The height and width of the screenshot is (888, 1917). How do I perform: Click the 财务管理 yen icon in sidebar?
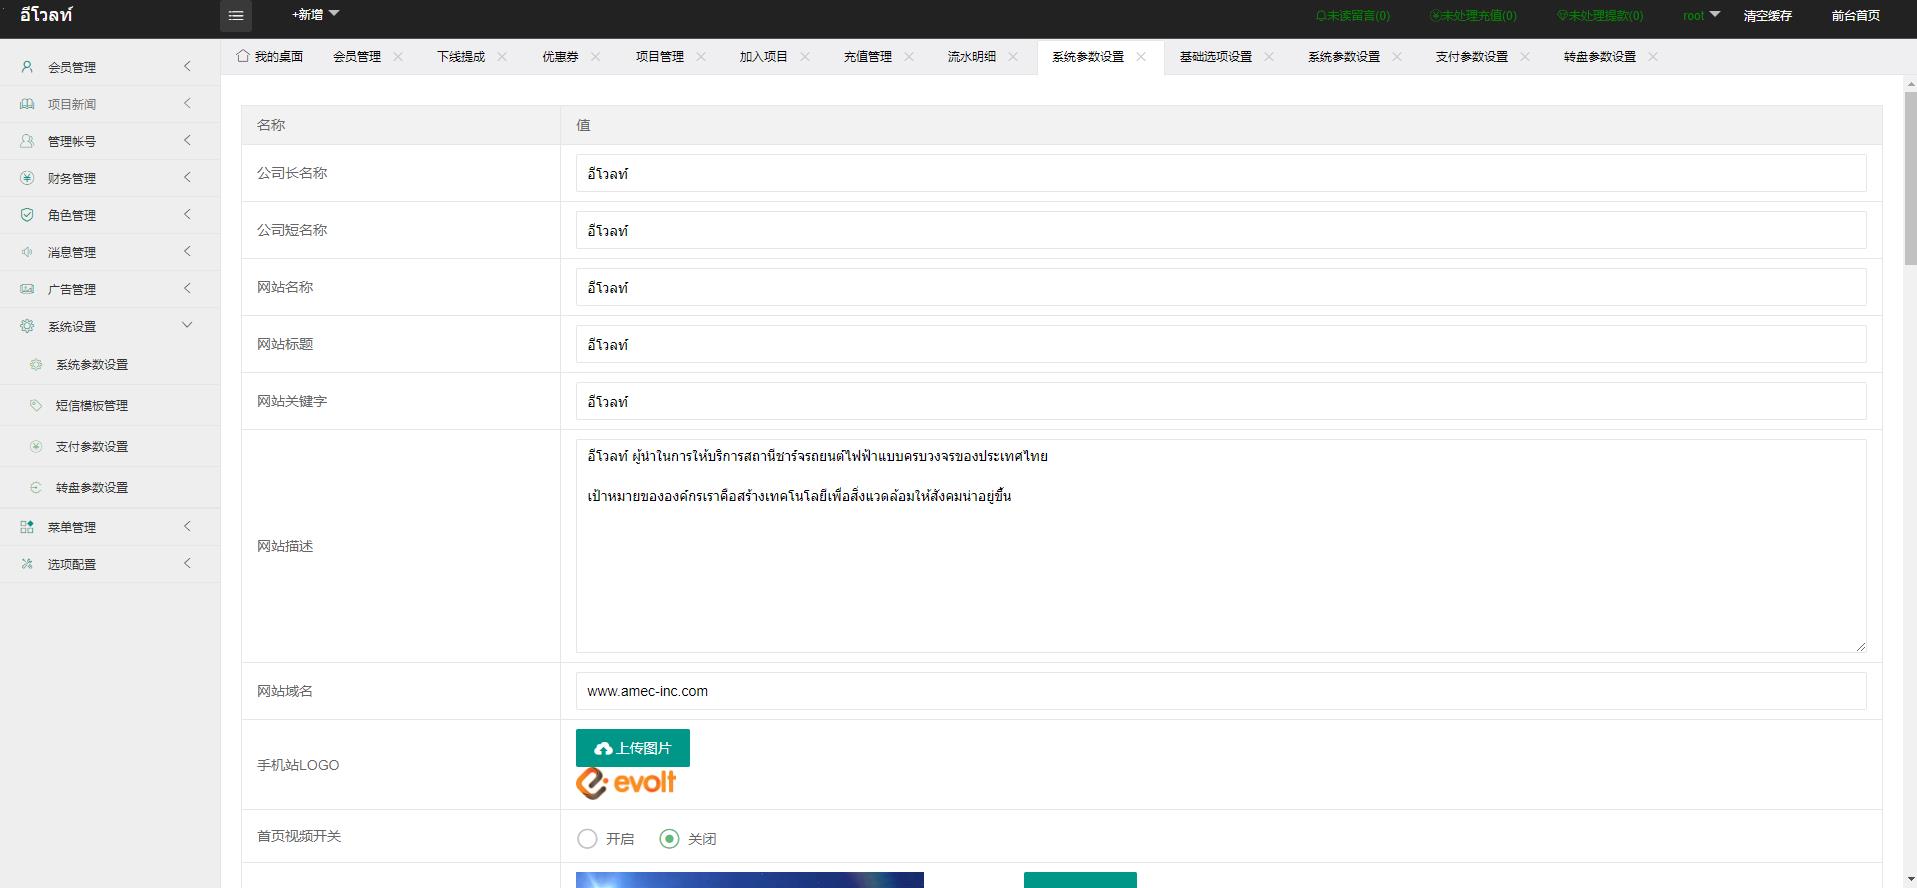click(27, 178)
